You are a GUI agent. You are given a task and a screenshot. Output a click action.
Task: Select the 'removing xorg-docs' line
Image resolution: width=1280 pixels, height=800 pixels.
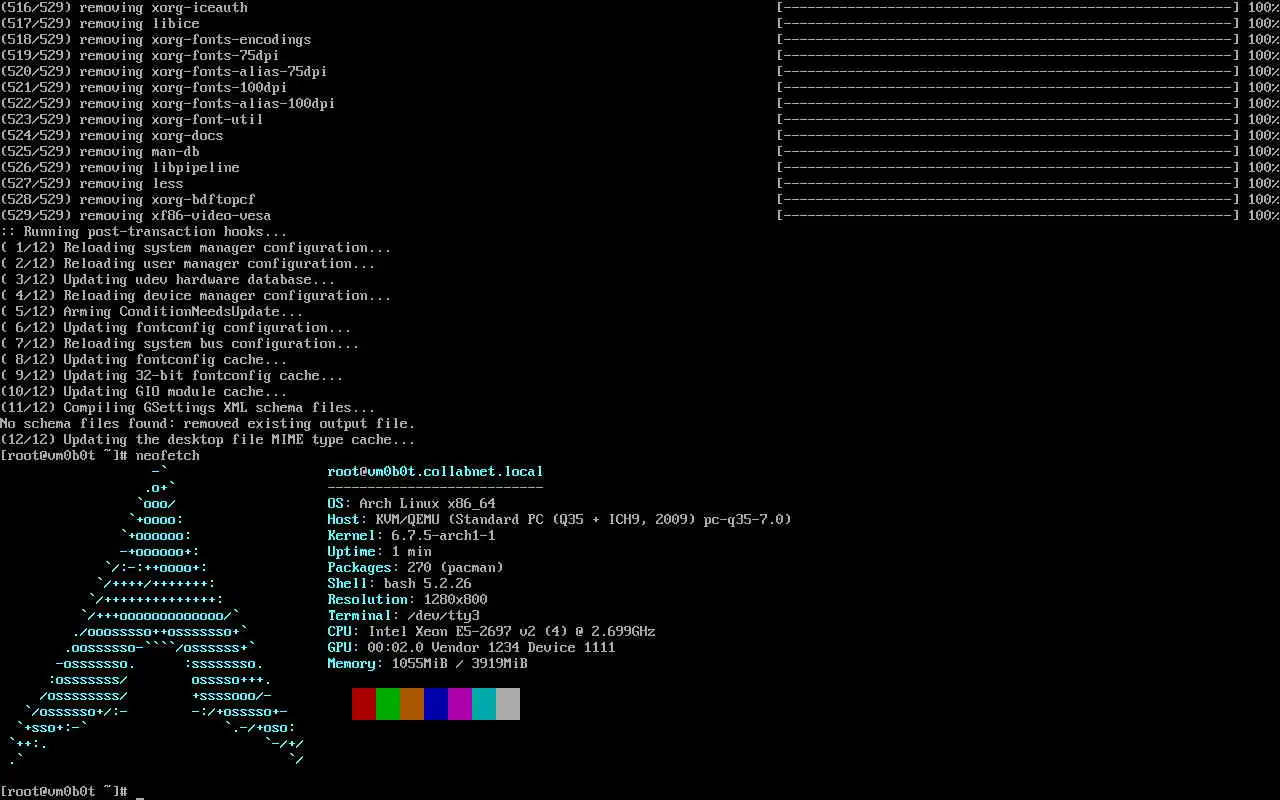pyautogui.click(x=112, y=136)
